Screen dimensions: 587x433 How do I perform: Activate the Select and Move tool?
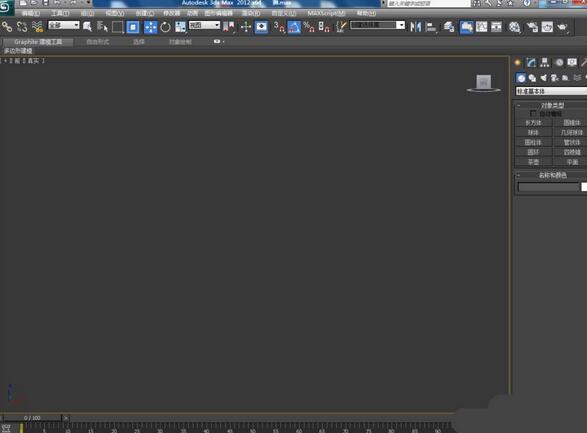pyautogui.click(x=150, y=27)
